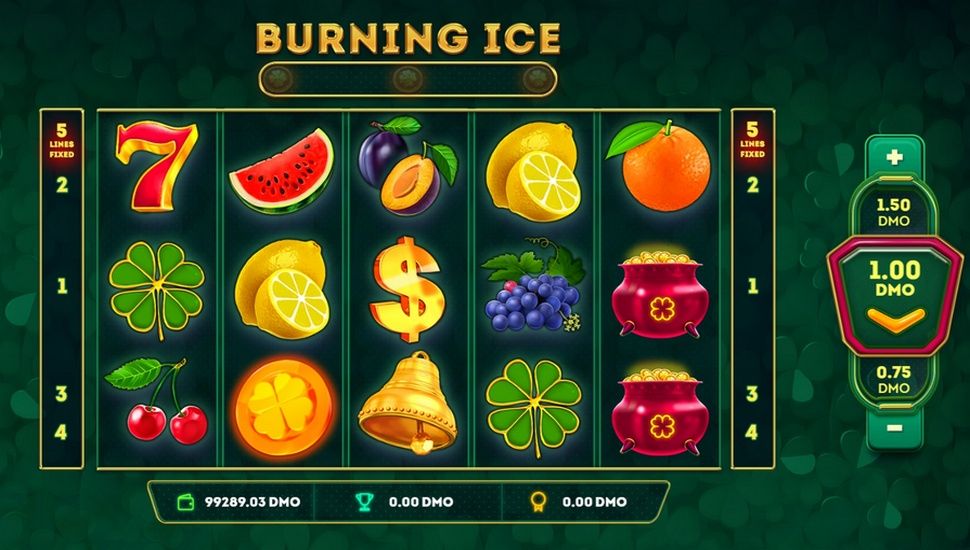Select the watermelon slice symbol

click(282, 164)
